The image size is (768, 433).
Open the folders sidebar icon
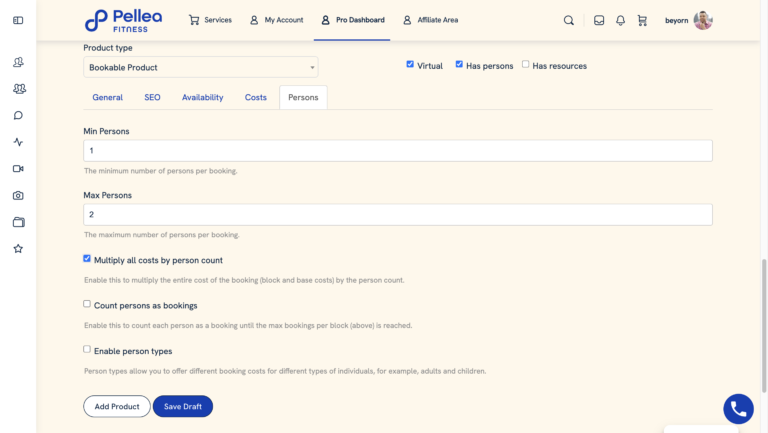tap(19, 222)
